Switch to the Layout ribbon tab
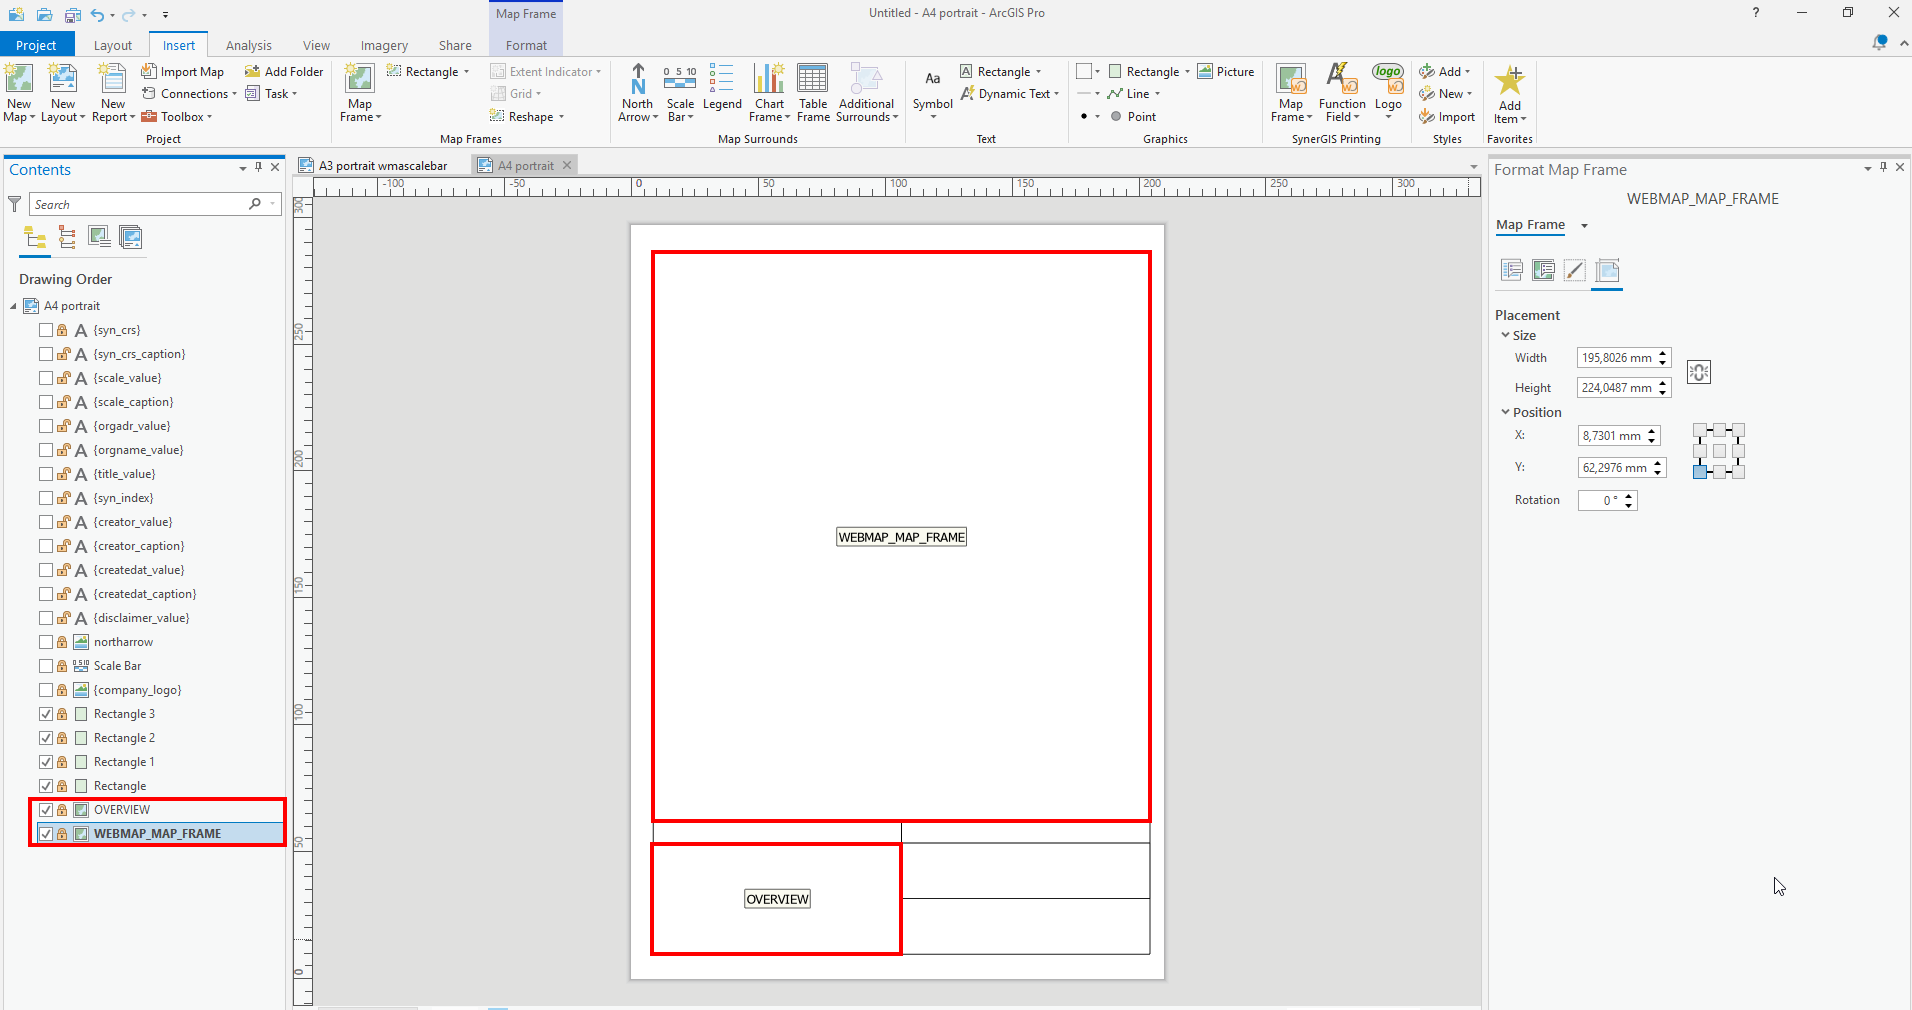Viewport: 1912px width, 1010px height. 113,45
